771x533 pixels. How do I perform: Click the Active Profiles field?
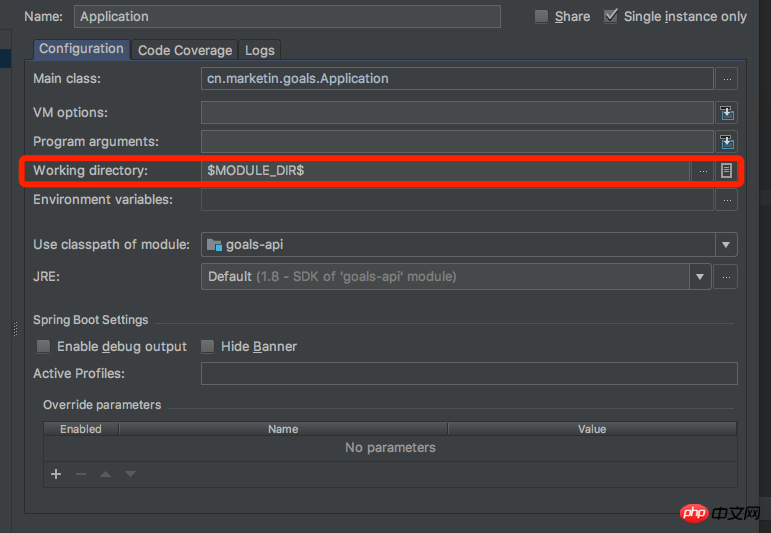pos(469,374)
